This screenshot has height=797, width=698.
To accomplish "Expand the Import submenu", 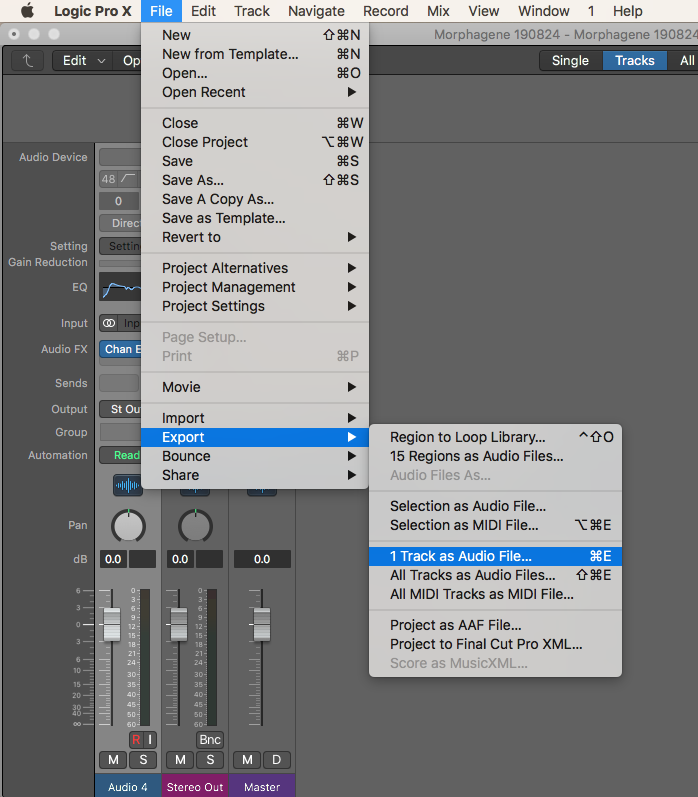I will pos(255,418).
